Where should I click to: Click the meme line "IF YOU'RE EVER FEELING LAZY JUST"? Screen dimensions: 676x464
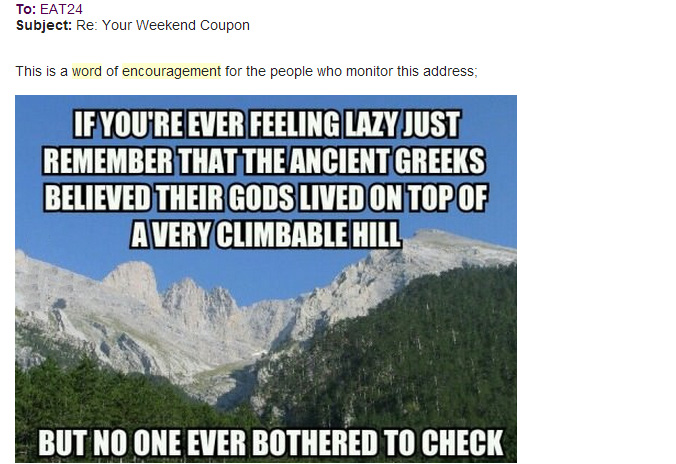266,126
